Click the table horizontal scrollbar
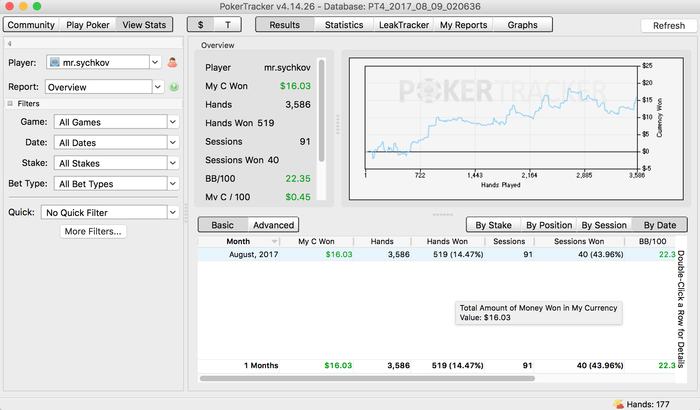This screenshot has width=700, height=410. coord(367,378)
